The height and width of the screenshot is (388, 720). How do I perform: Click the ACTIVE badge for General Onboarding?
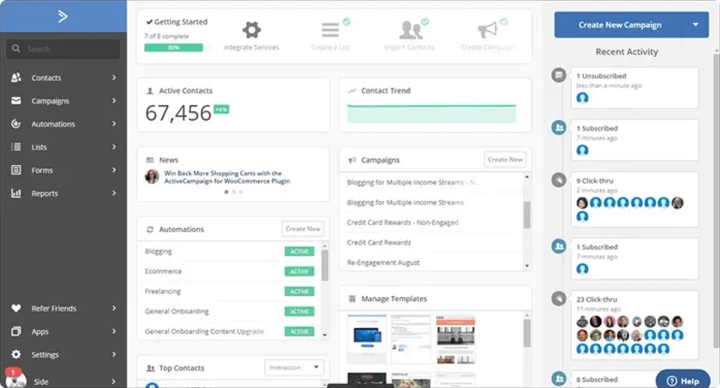pos(299,312)
